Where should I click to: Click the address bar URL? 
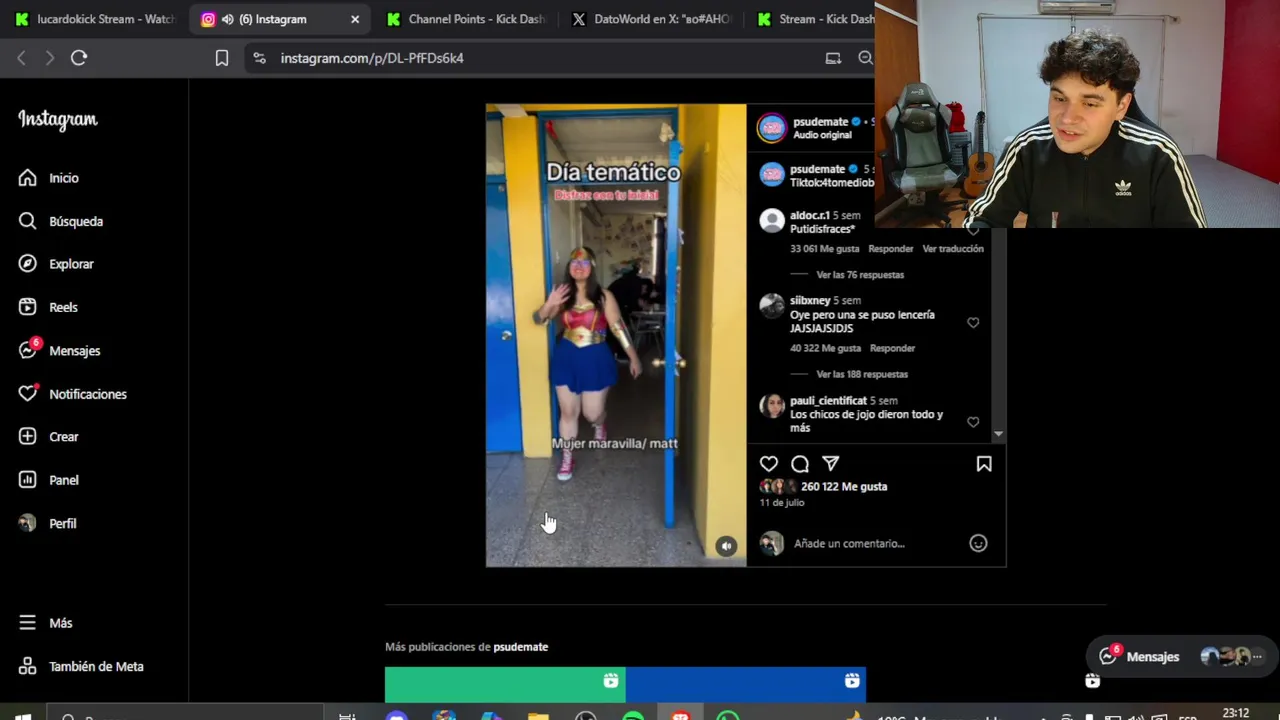[372, 58]
